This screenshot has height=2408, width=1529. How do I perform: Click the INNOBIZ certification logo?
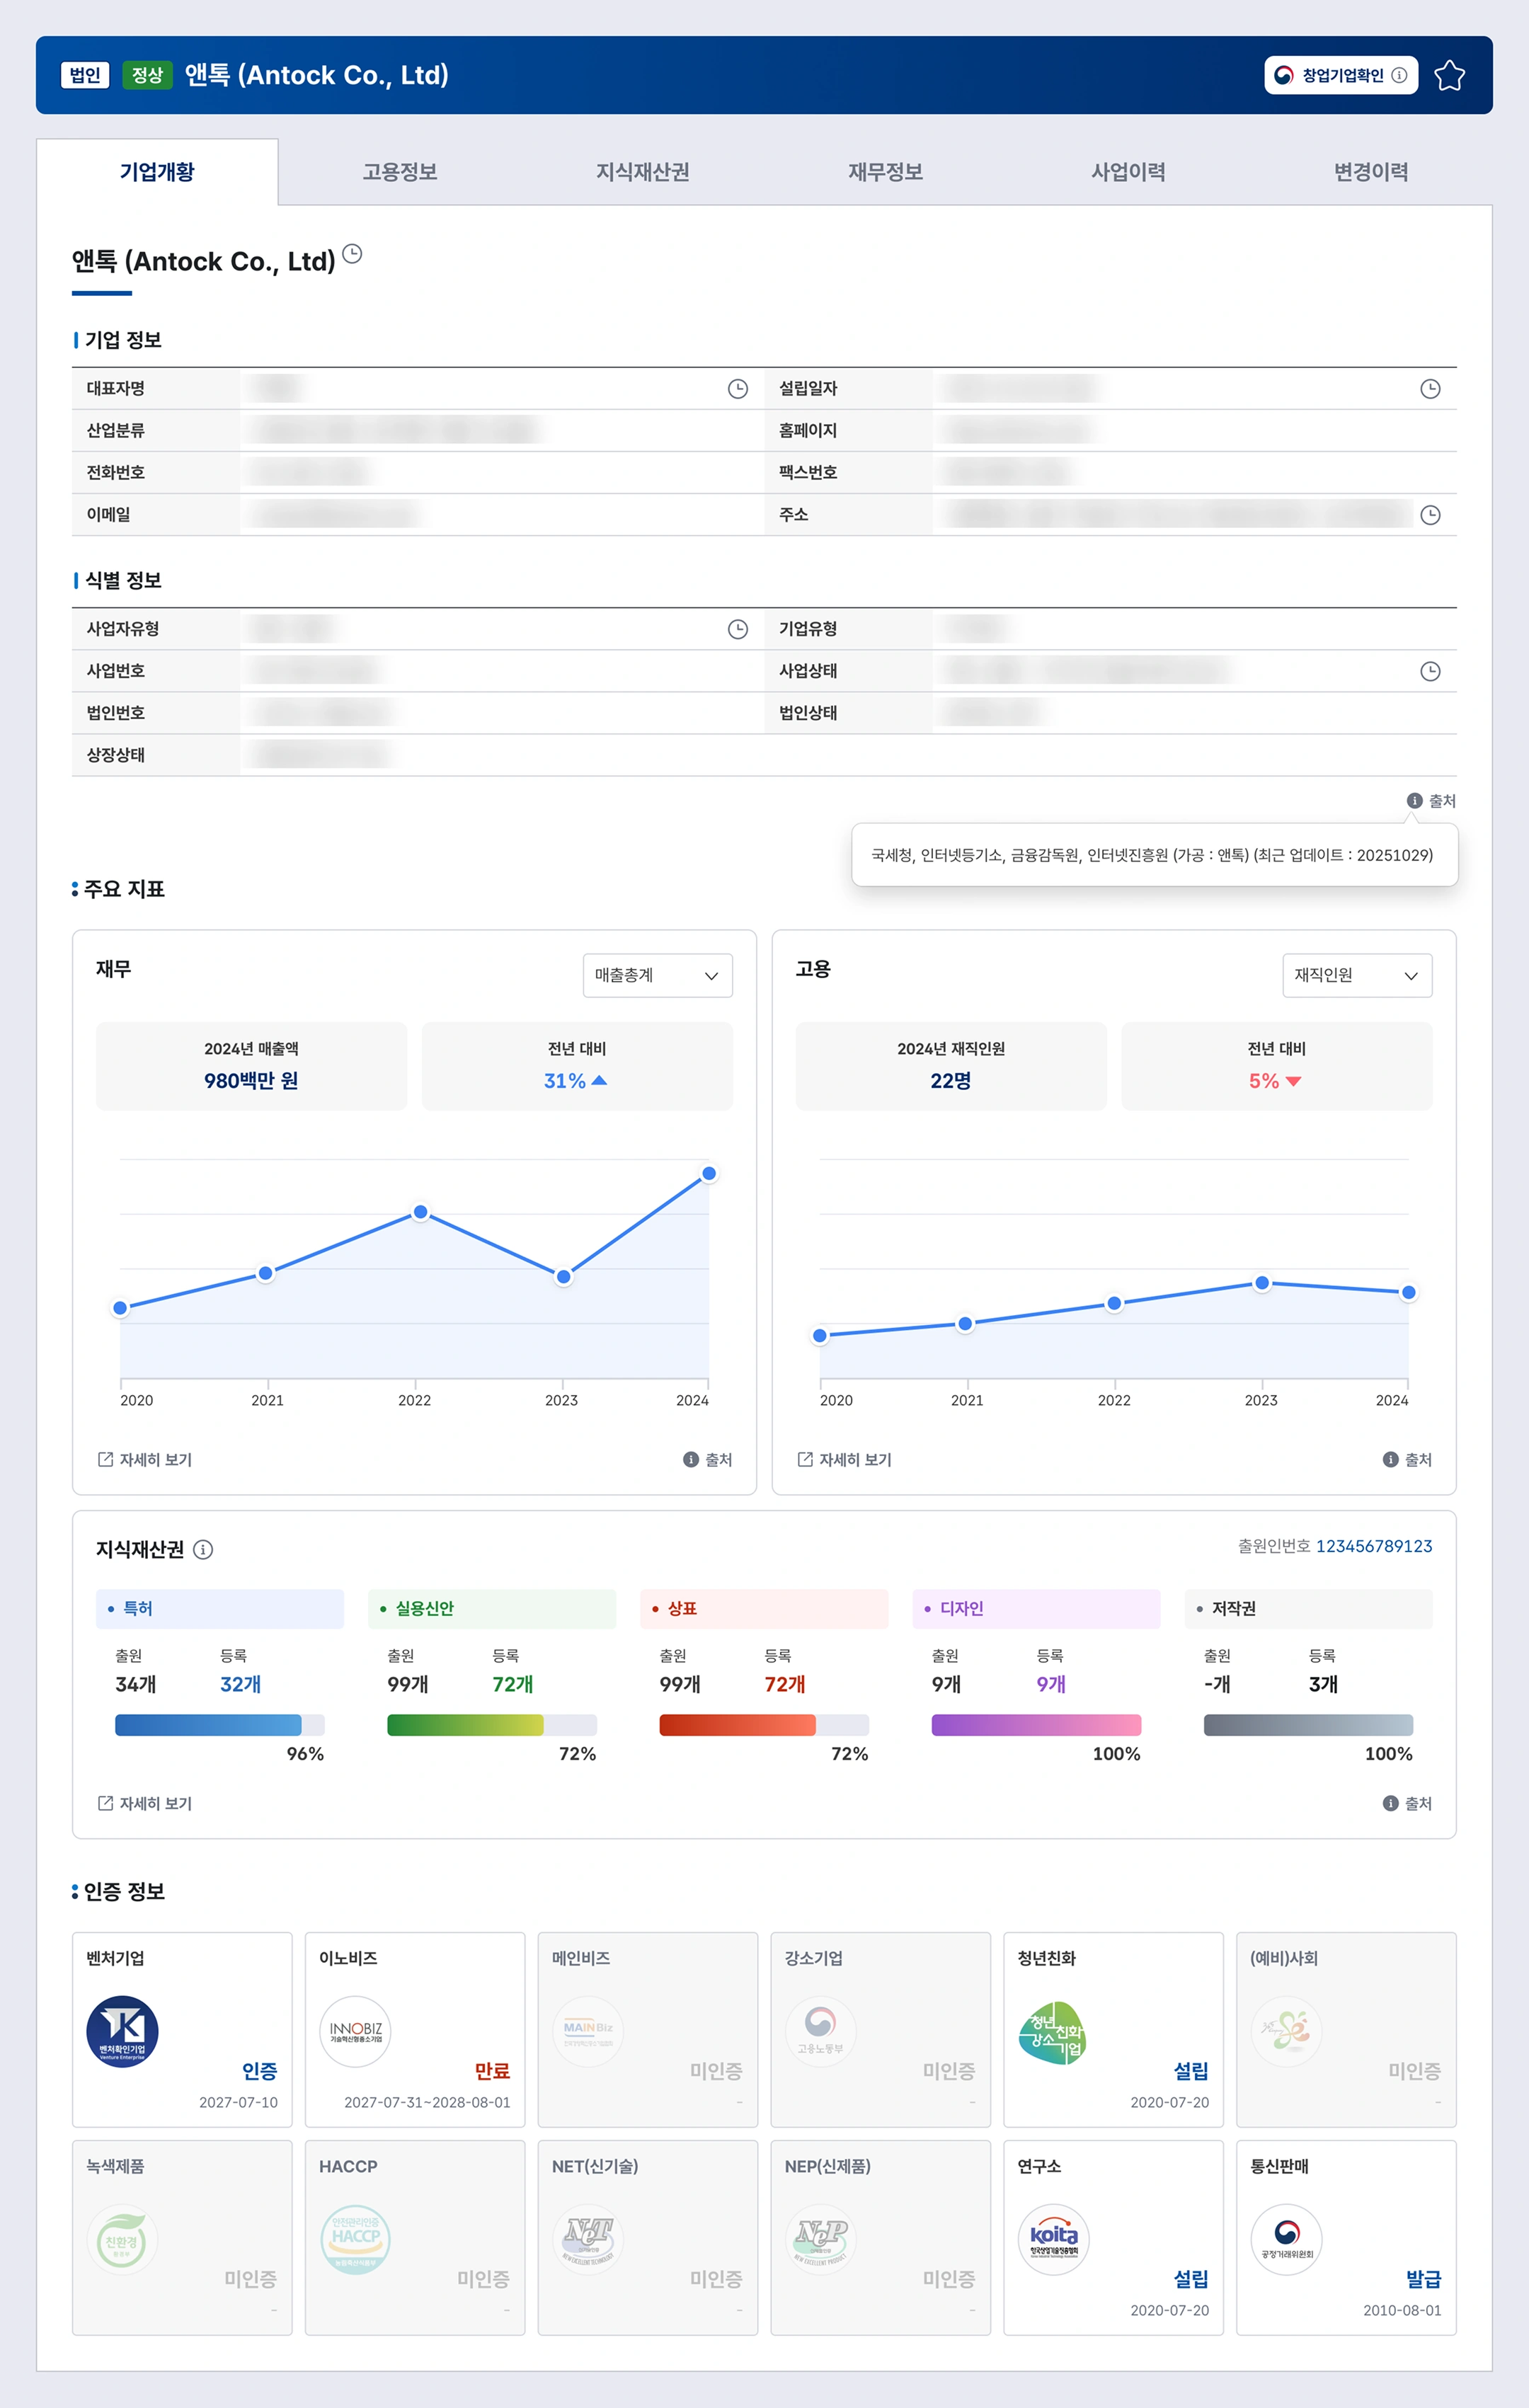pos(355,2031)
